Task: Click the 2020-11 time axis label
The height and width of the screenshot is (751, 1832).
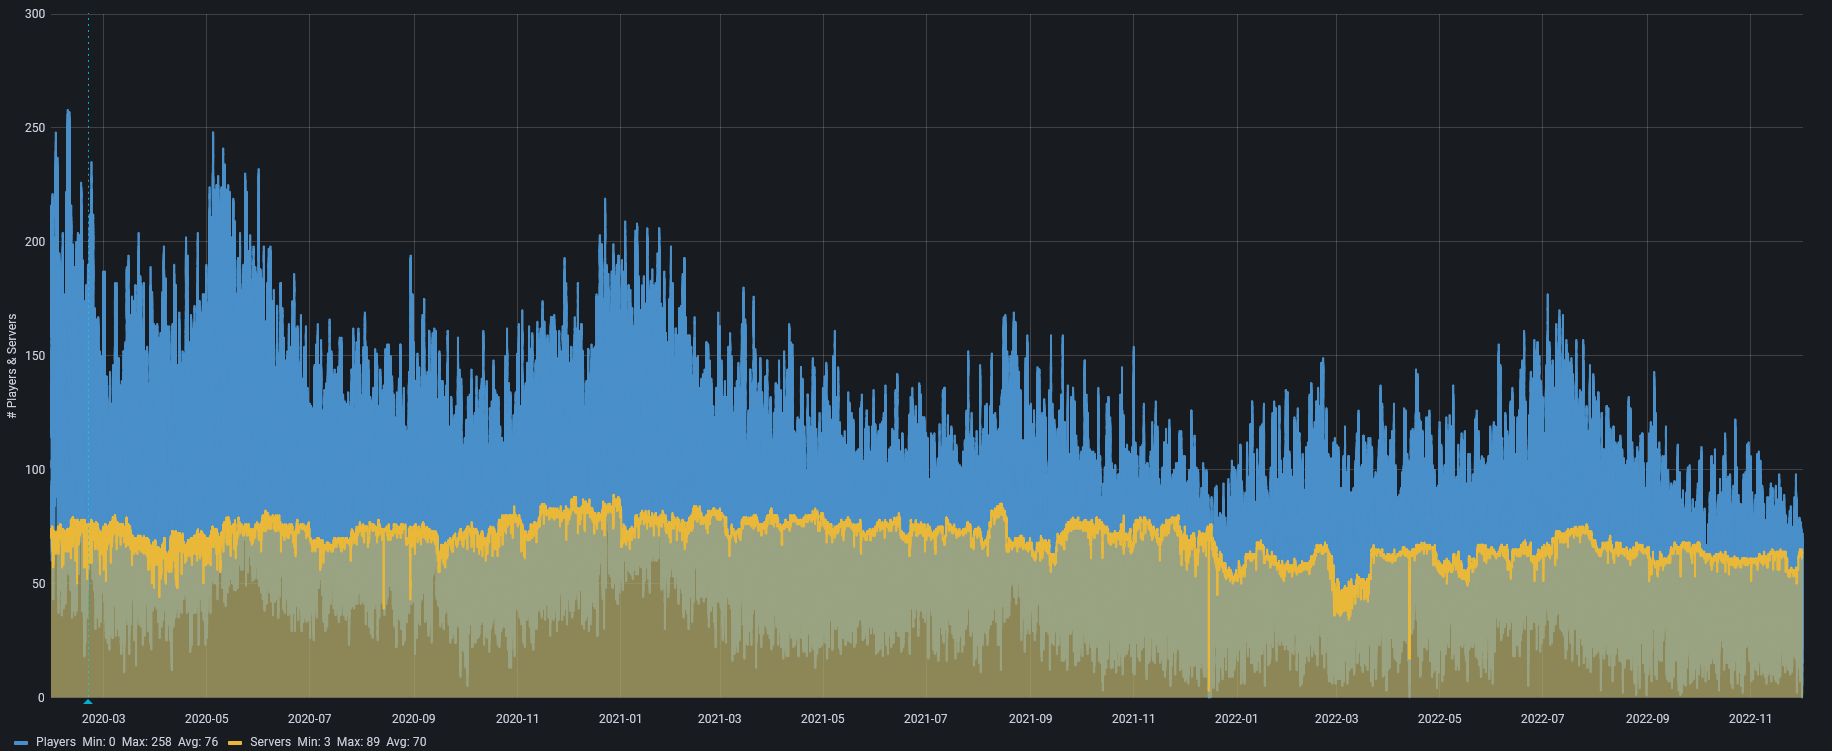Action: [517, 719]
